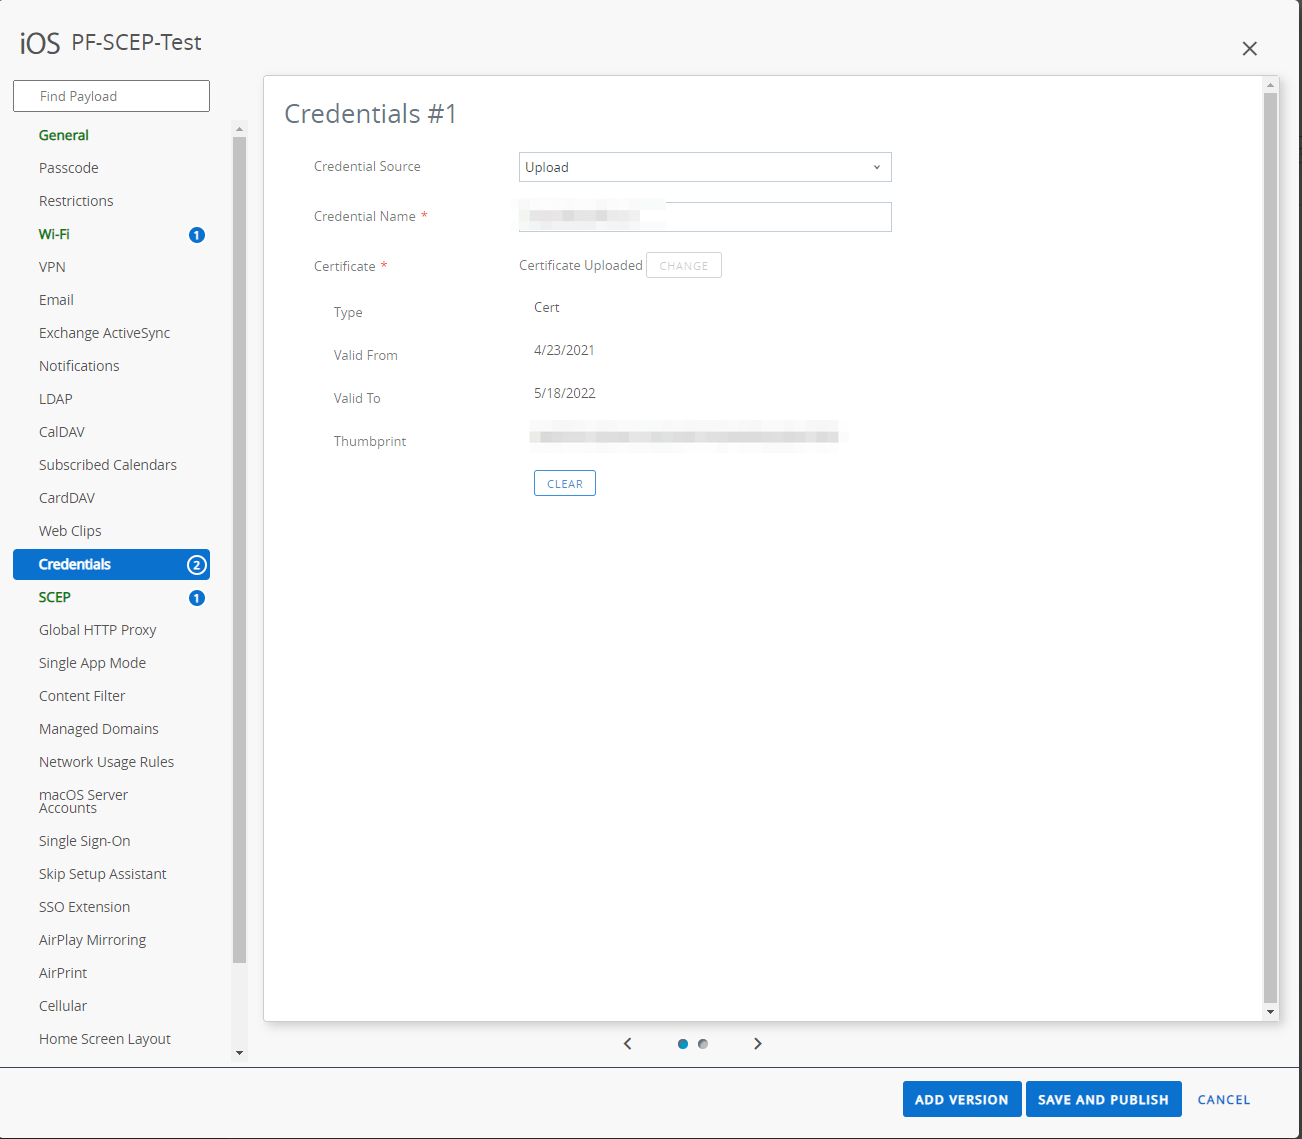The width and height of the screenshot is (1302, 1139).
Task: Click ADD VERSION
Action: click(961, 1098)
